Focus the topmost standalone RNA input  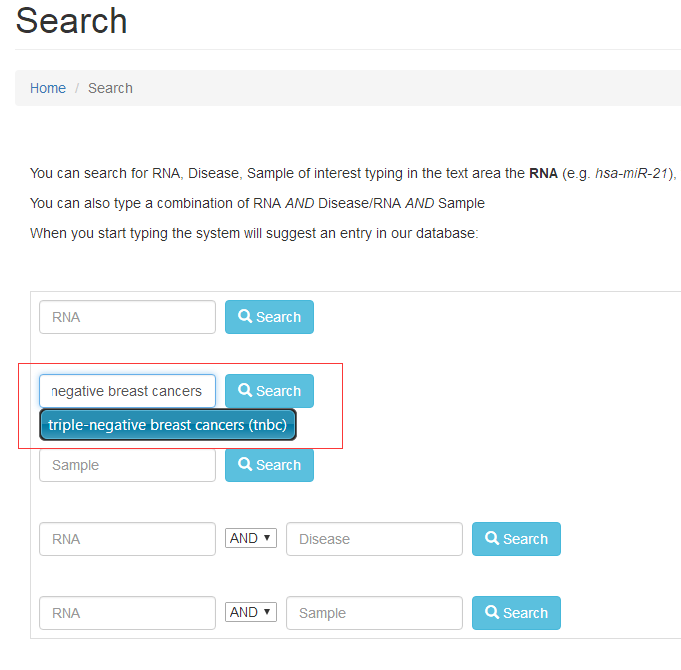[x=127, y=317]
